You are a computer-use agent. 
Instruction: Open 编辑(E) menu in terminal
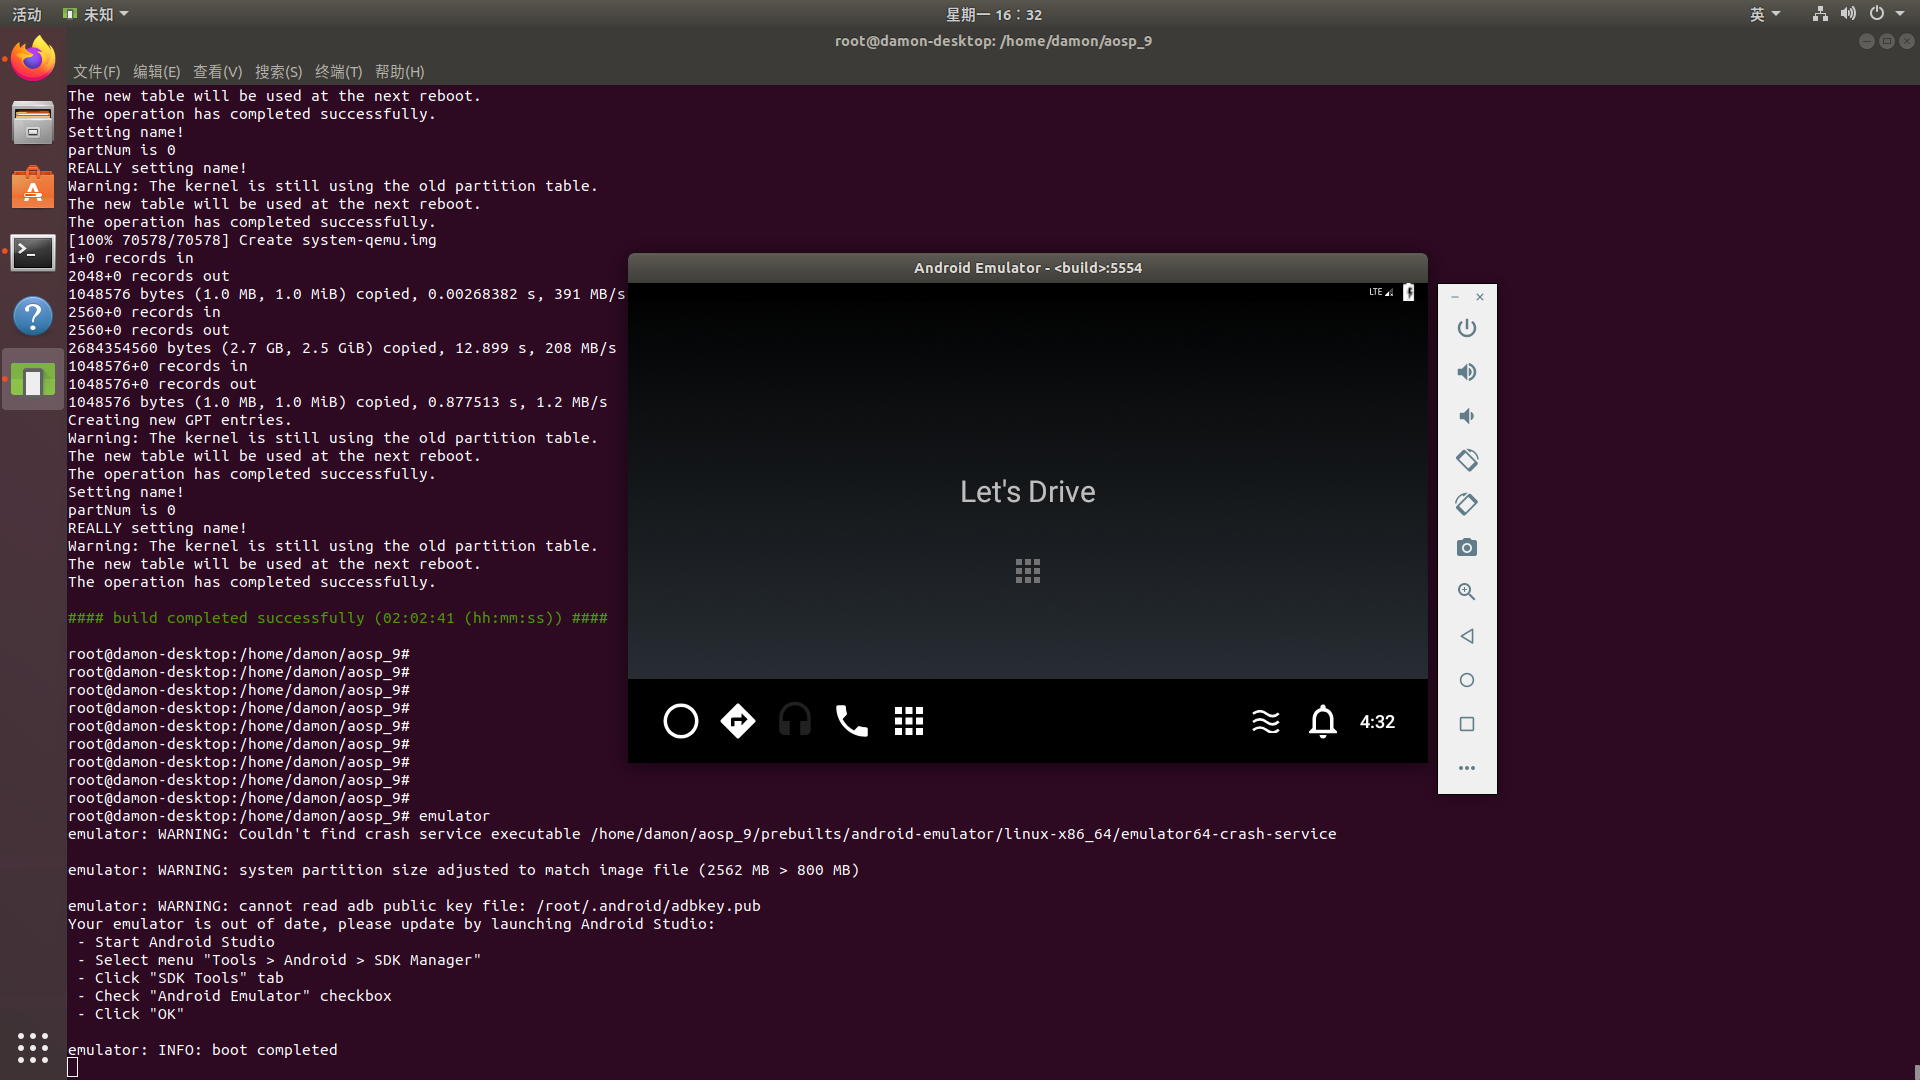coord(156,72)
